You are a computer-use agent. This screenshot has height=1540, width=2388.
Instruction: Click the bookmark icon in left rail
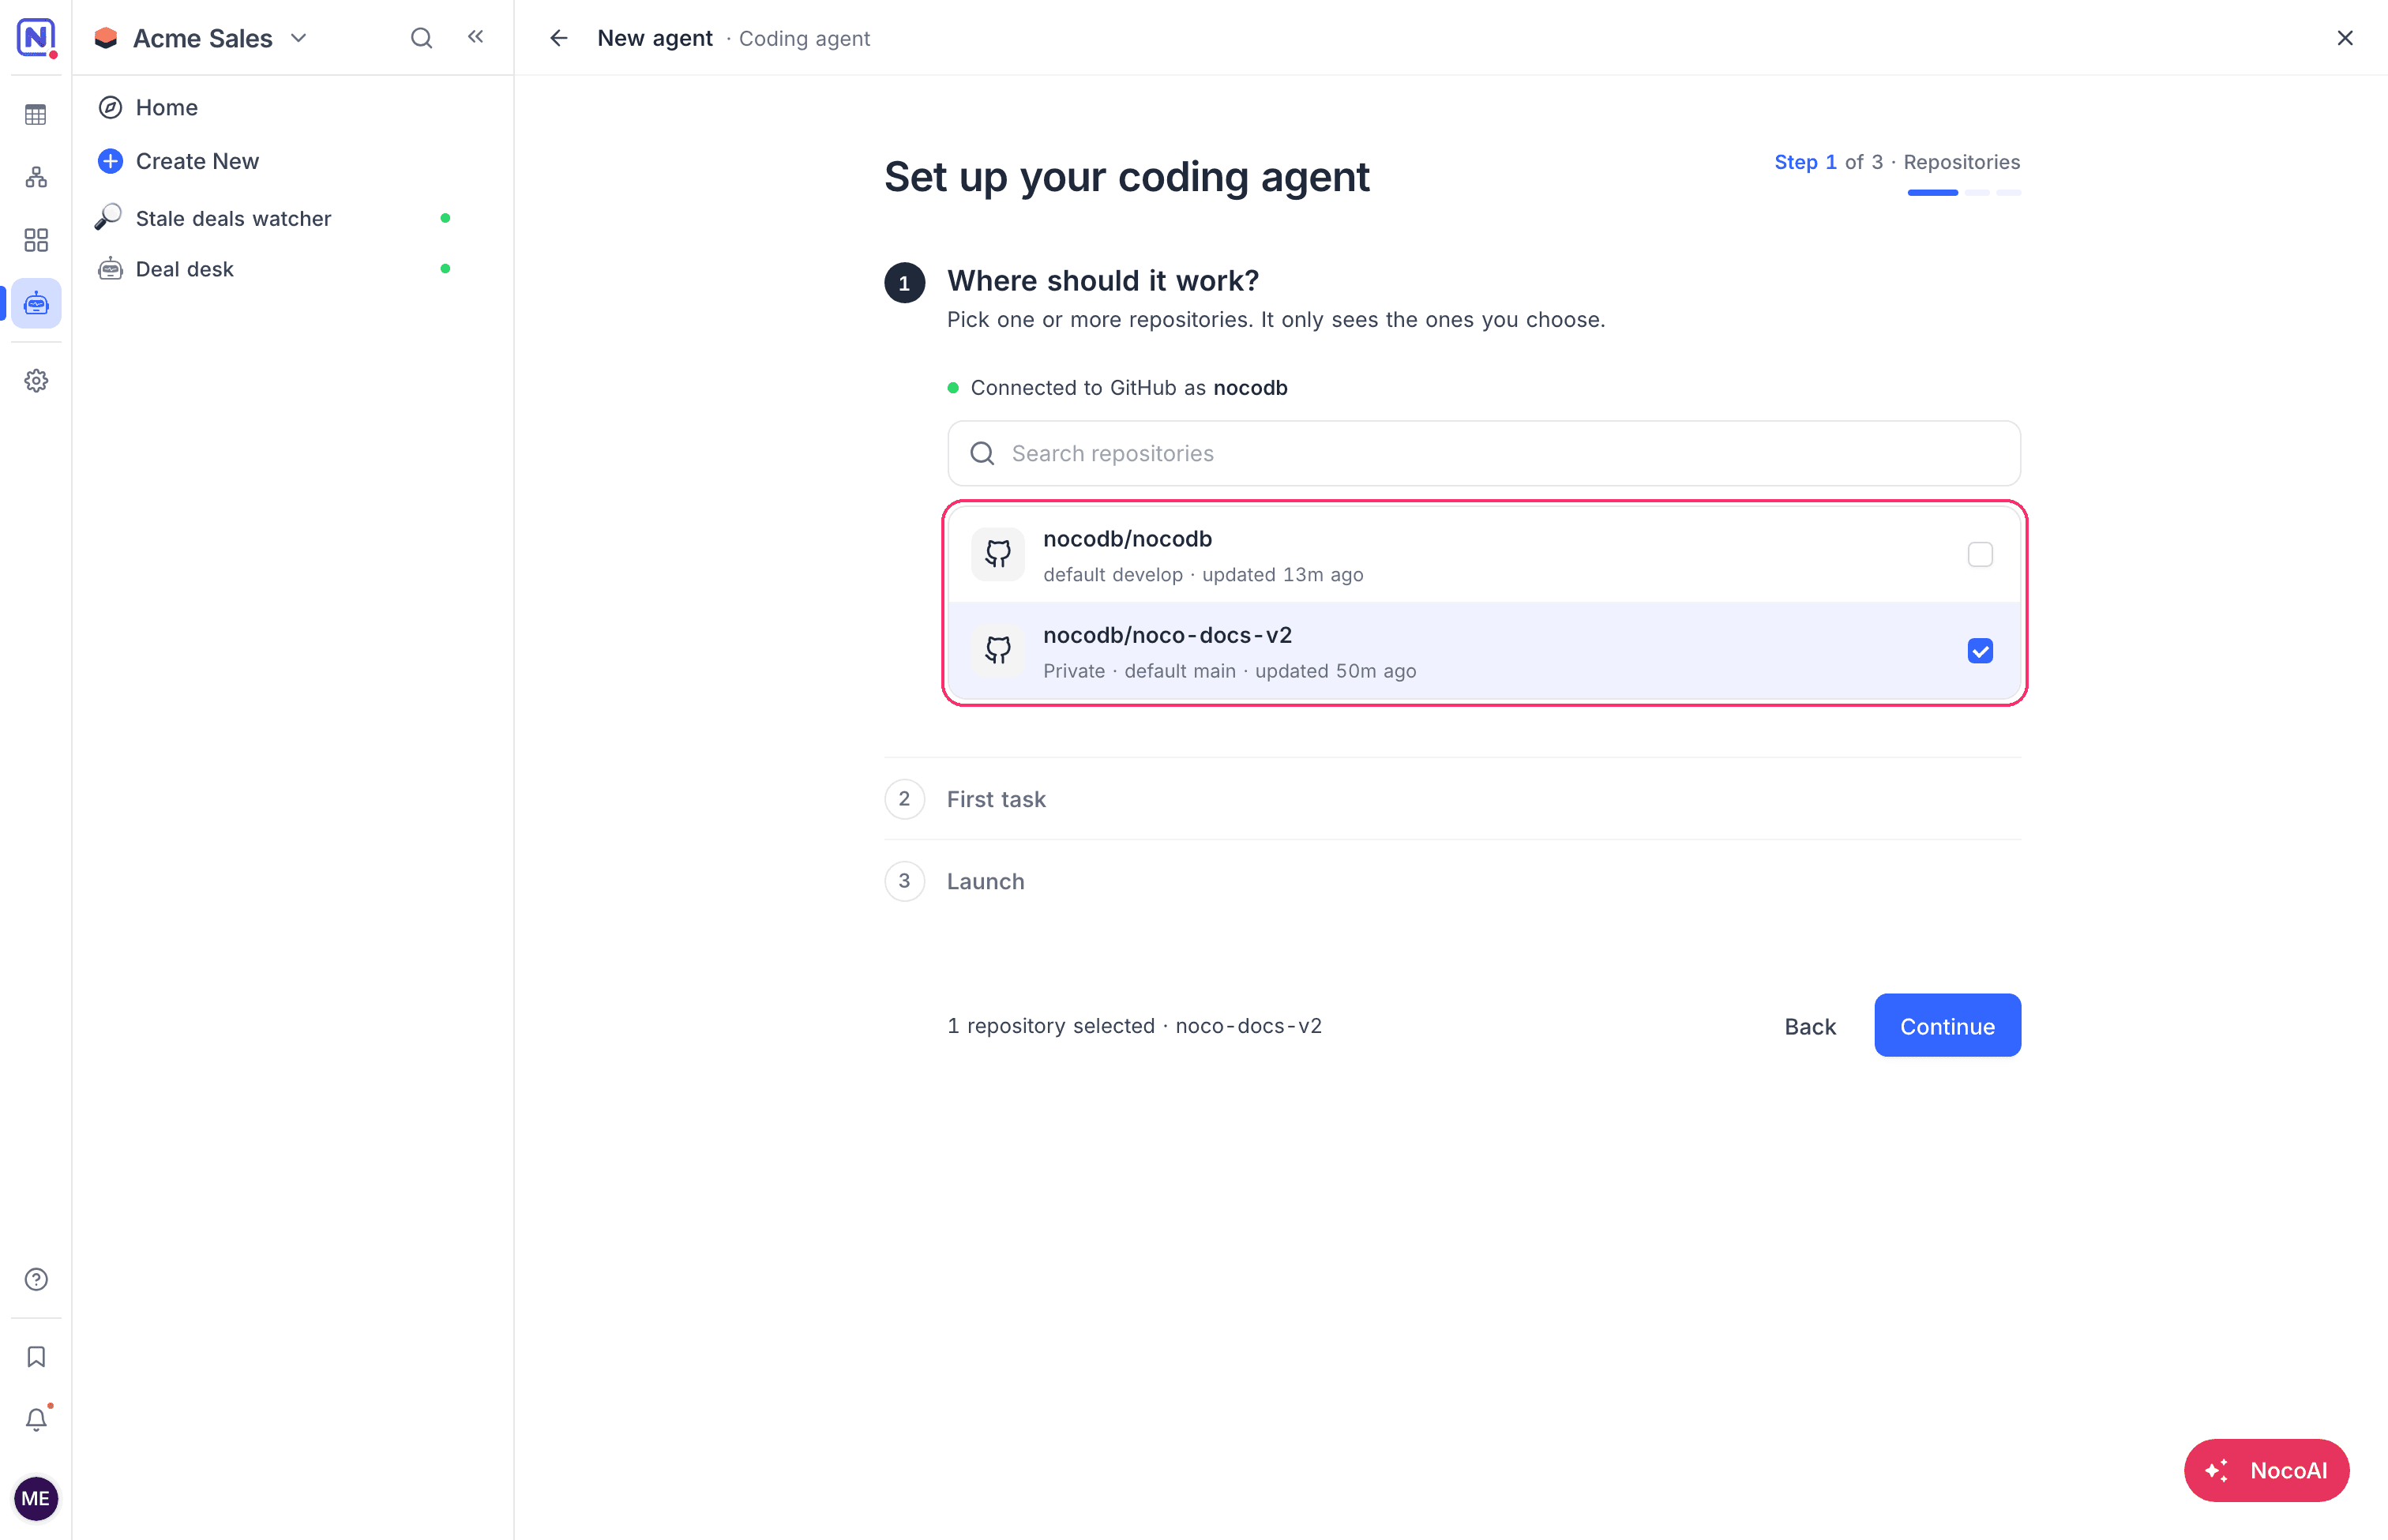click(36, 1357)
